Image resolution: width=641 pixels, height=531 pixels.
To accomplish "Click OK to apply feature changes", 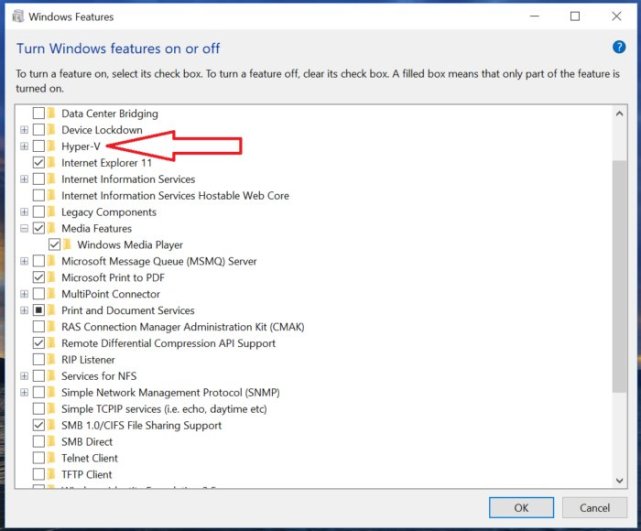I will tap(521, 508).
